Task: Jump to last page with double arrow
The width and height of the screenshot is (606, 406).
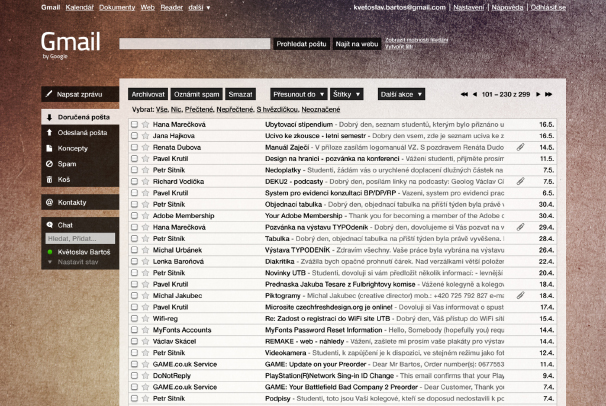Action: pos(549,94)
